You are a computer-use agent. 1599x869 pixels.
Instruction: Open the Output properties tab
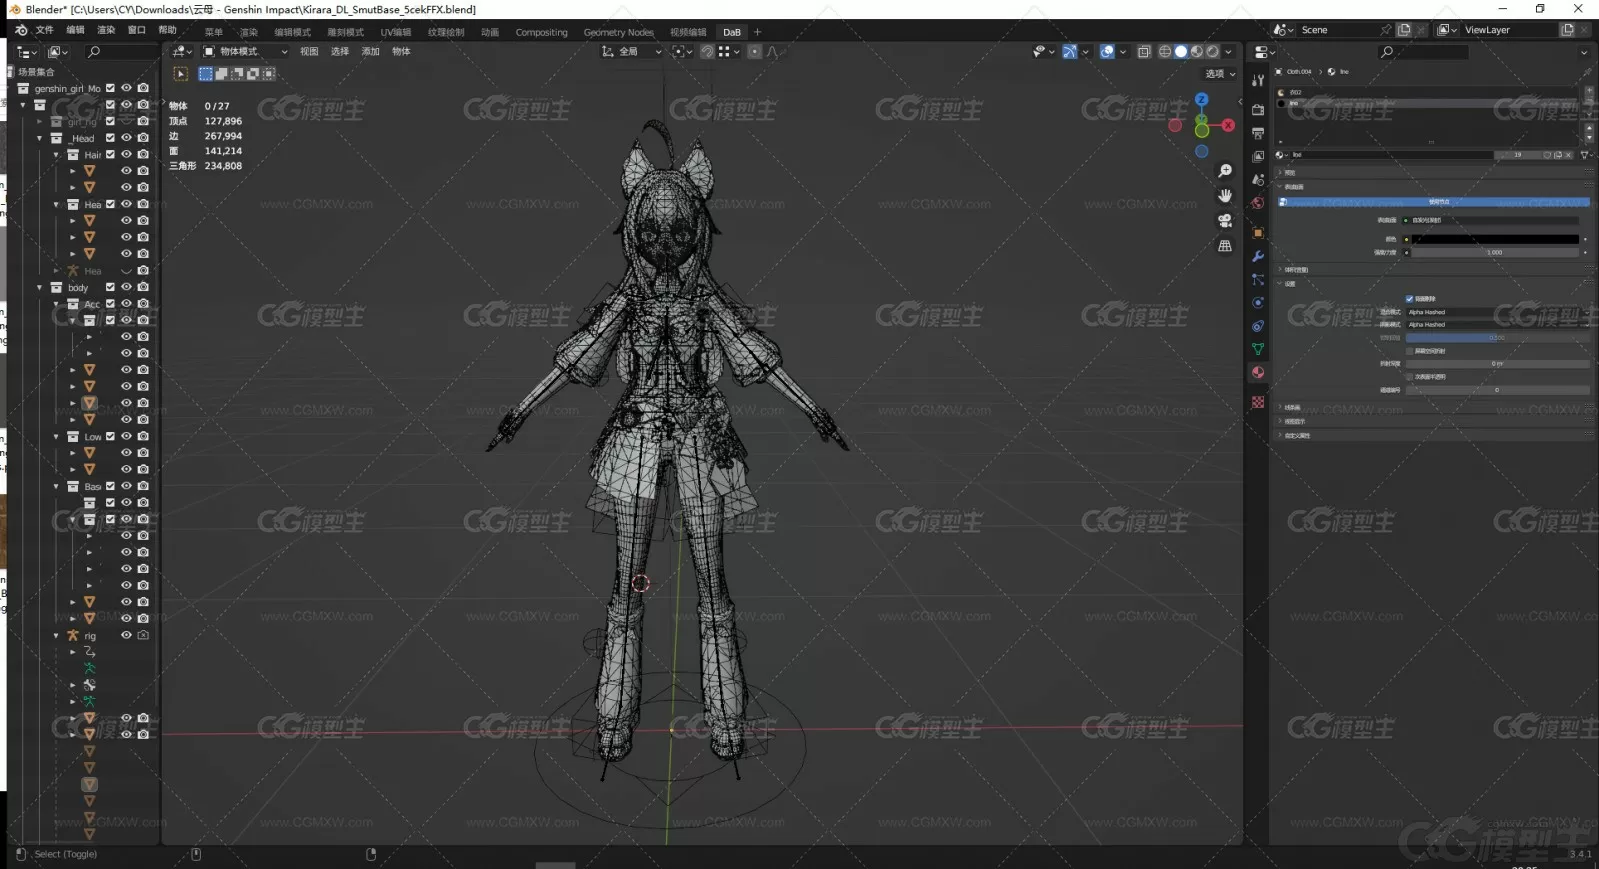point(1258,133)
